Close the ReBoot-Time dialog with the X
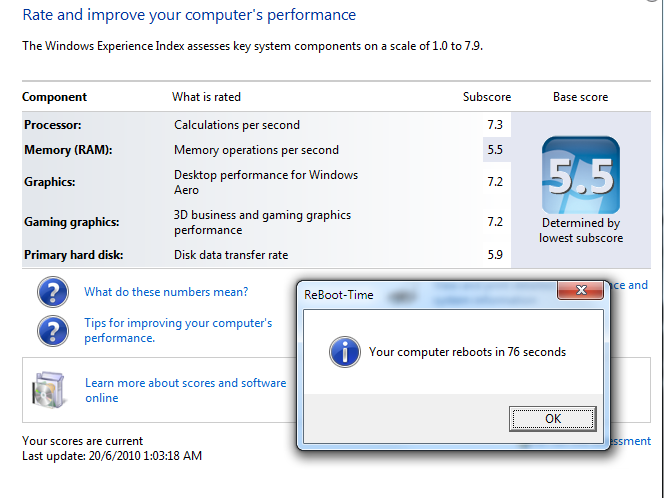The height and width of the screenshot is (498, 664). tap(579, 291)
